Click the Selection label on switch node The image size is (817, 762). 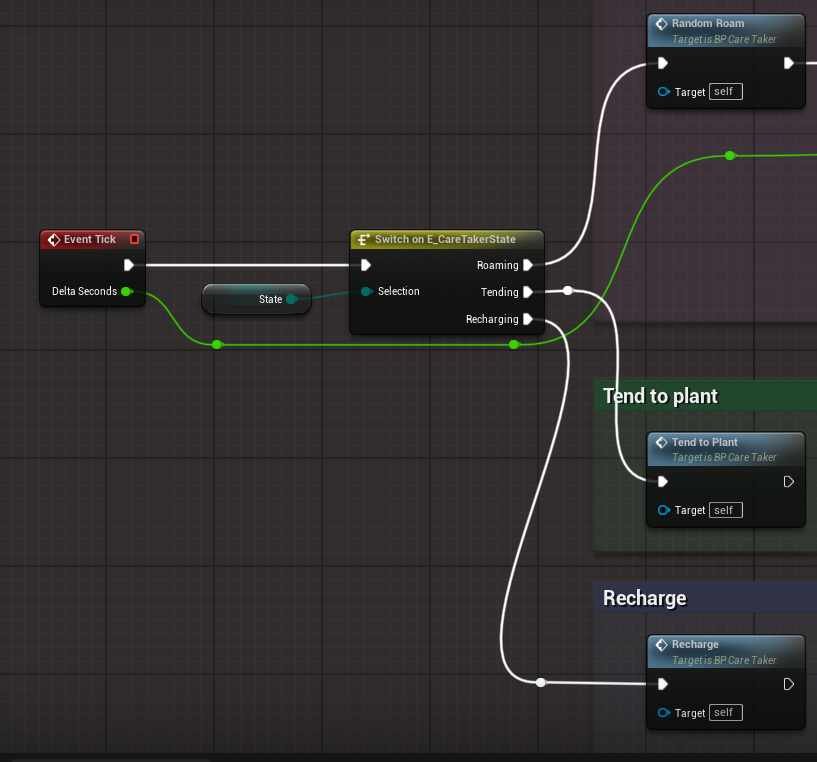click(399, 291)
